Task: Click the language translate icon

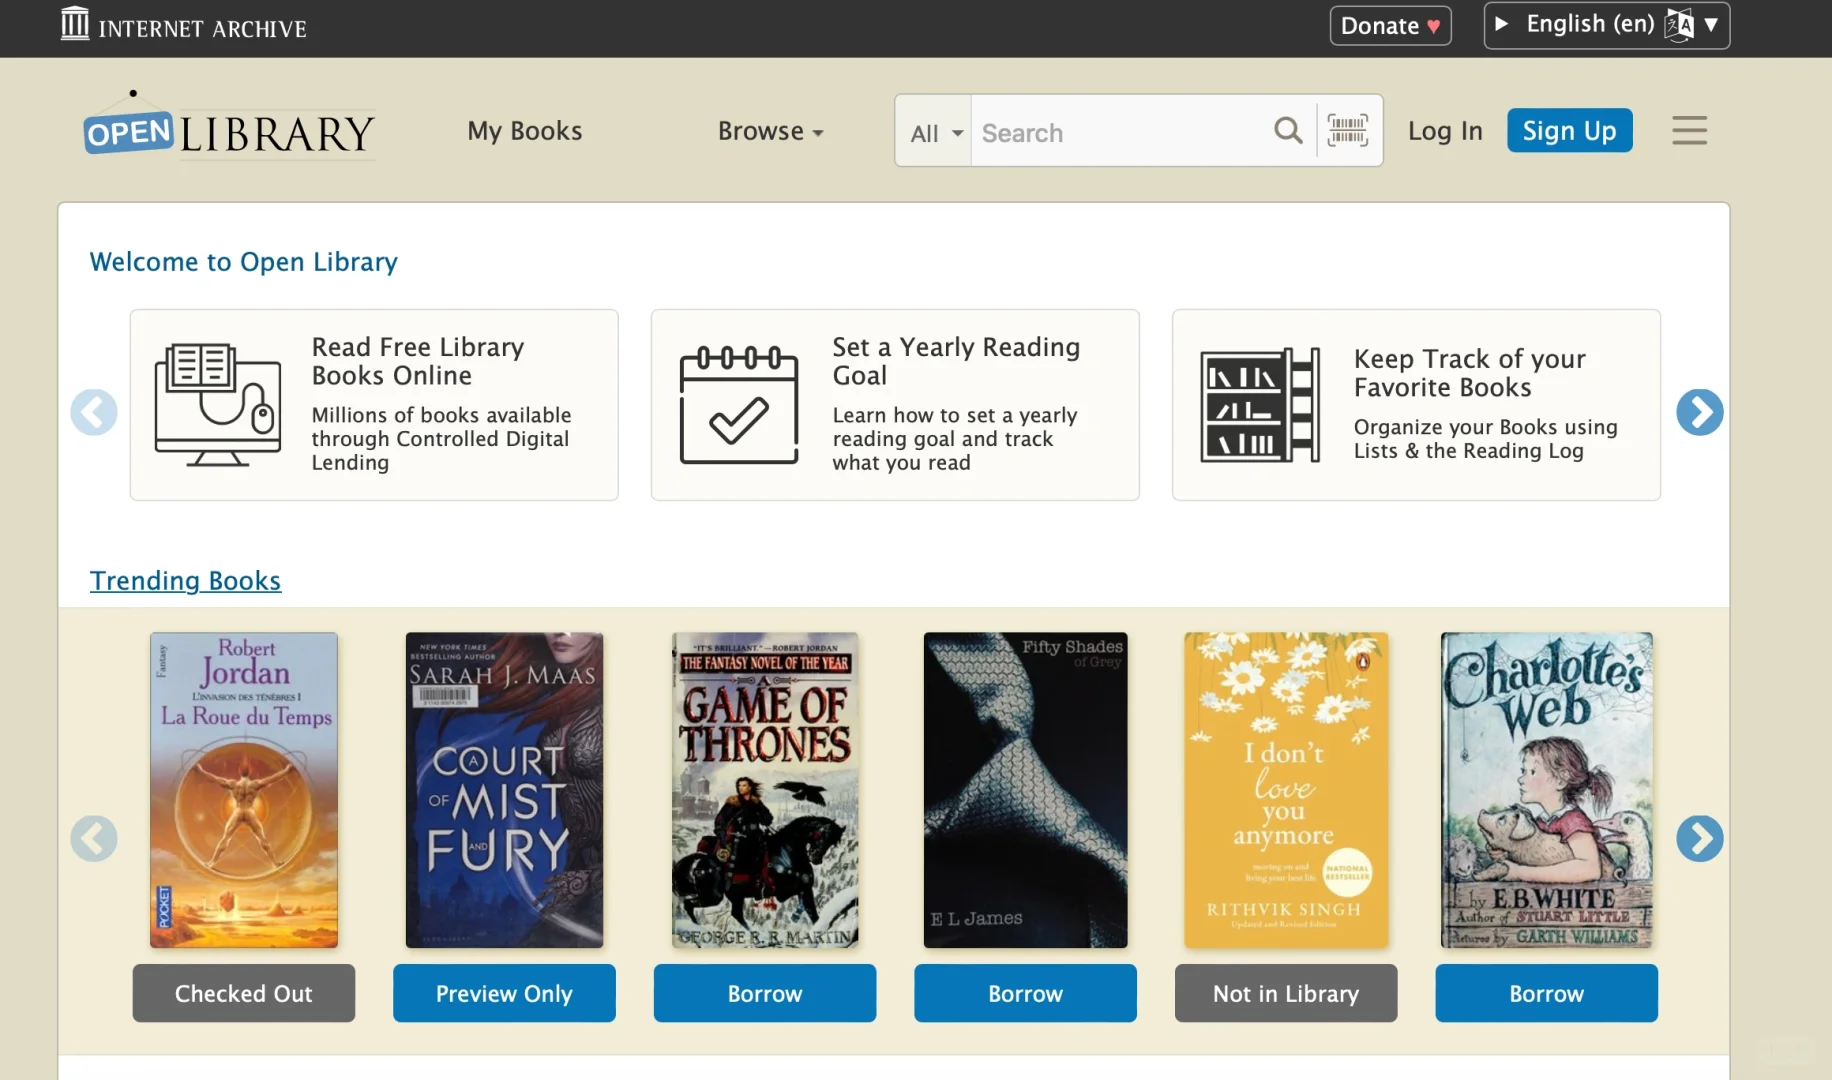Action: pos(1679,25)
